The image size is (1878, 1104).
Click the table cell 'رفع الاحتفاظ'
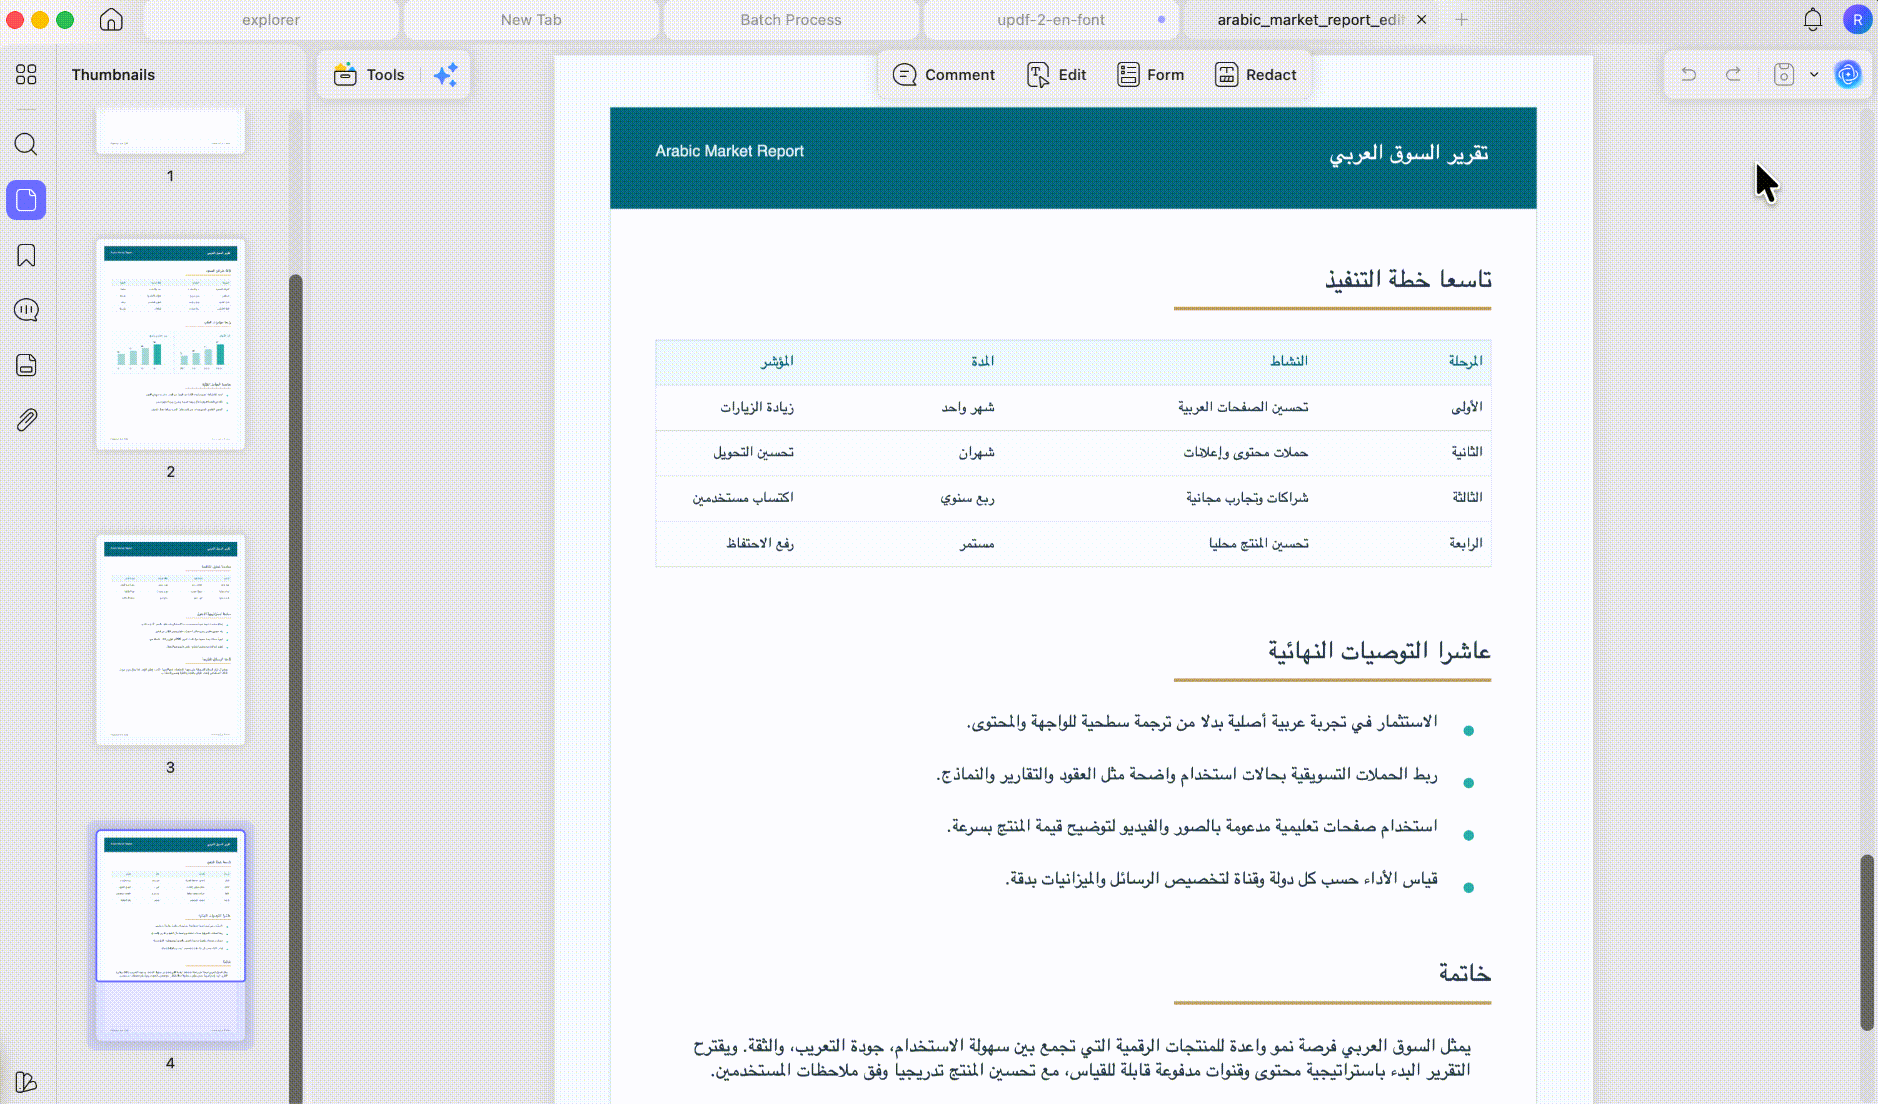[x=760, y=543]
